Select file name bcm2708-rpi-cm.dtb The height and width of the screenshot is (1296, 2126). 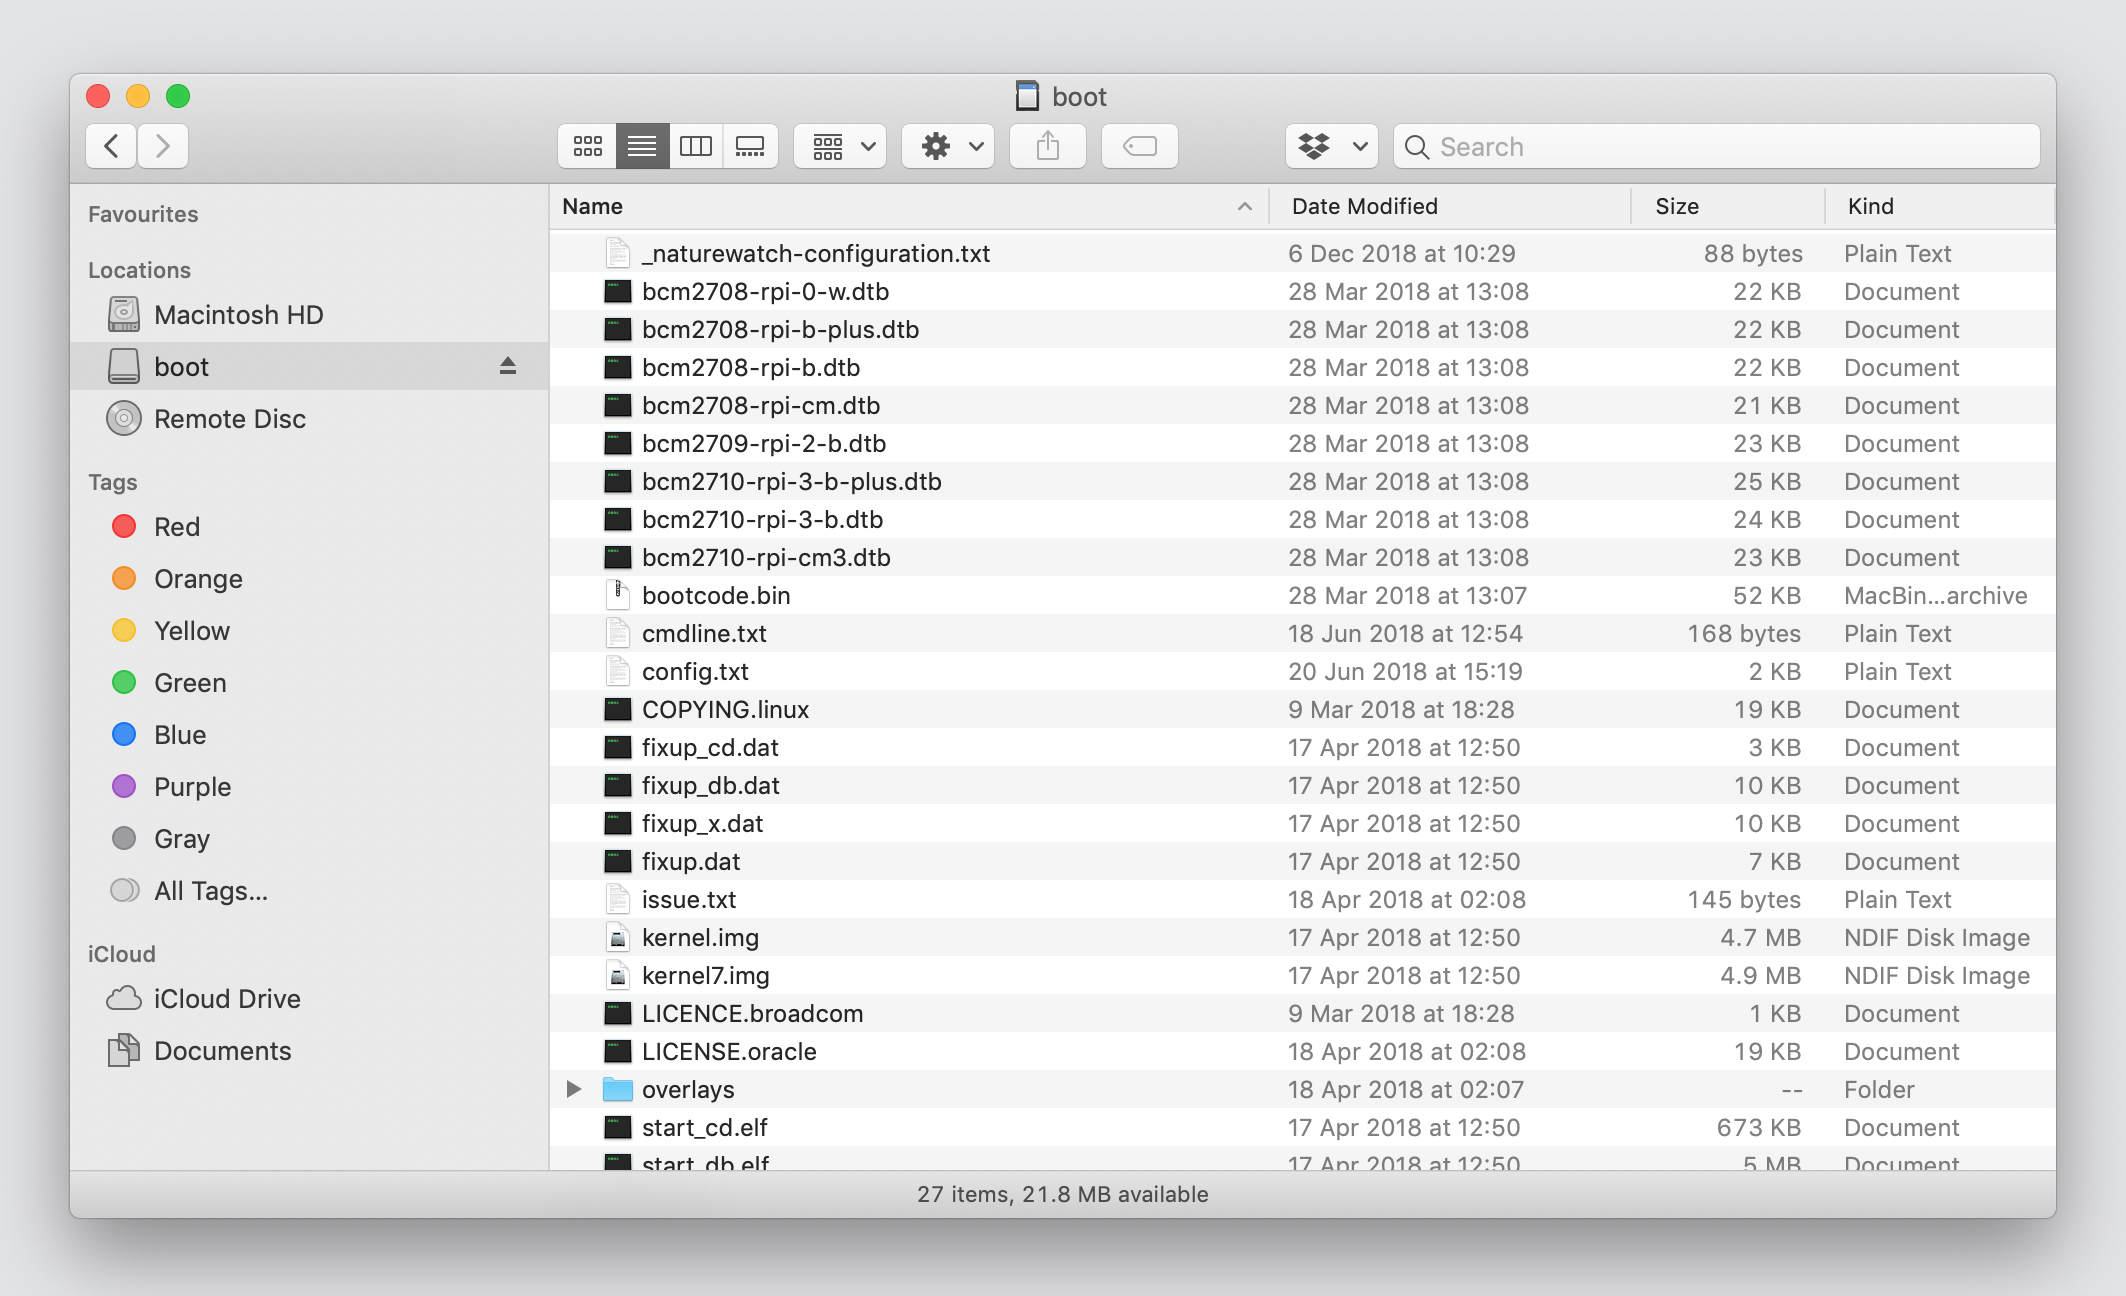pyautogui.click(x=761, y=405)
